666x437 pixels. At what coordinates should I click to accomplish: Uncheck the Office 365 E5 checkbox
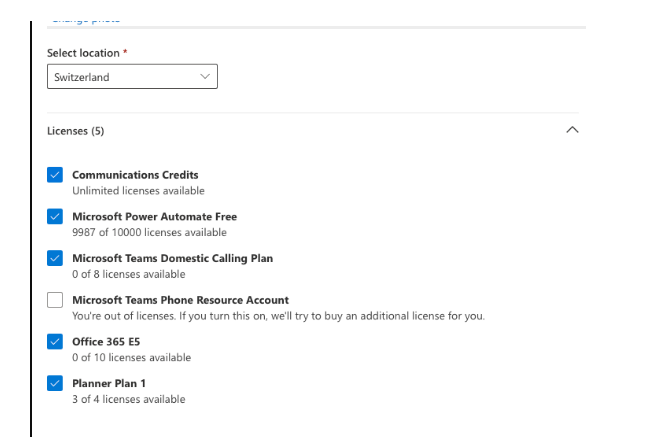[x=55, y=342]
